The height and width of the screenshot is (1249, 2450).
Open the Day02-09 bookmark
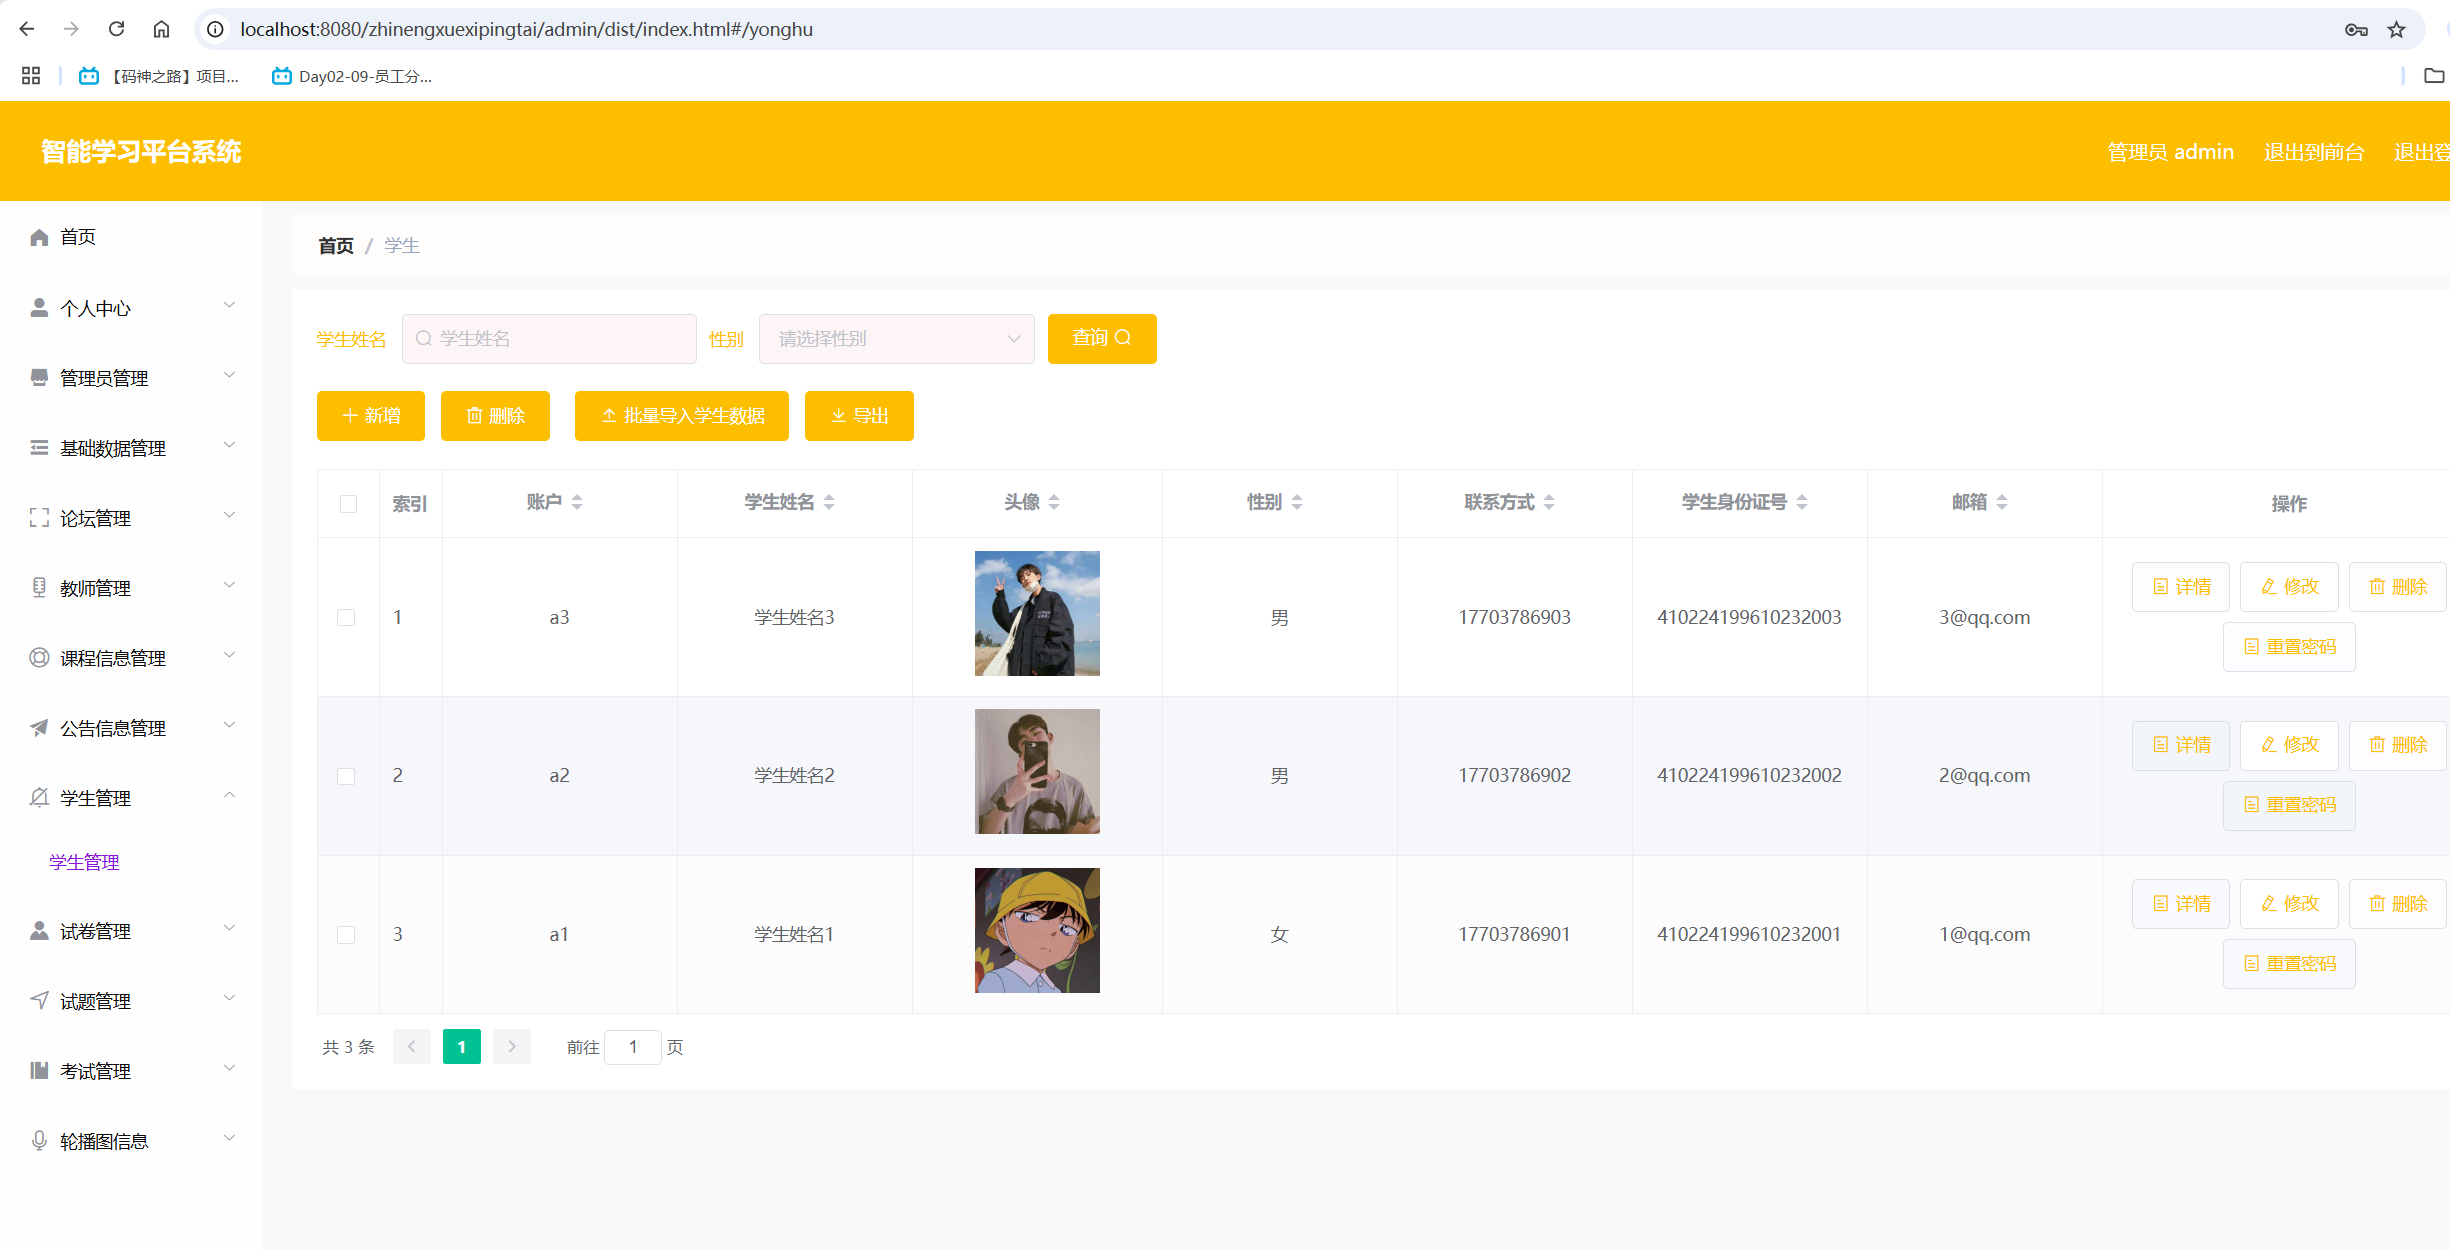(352, 76)
